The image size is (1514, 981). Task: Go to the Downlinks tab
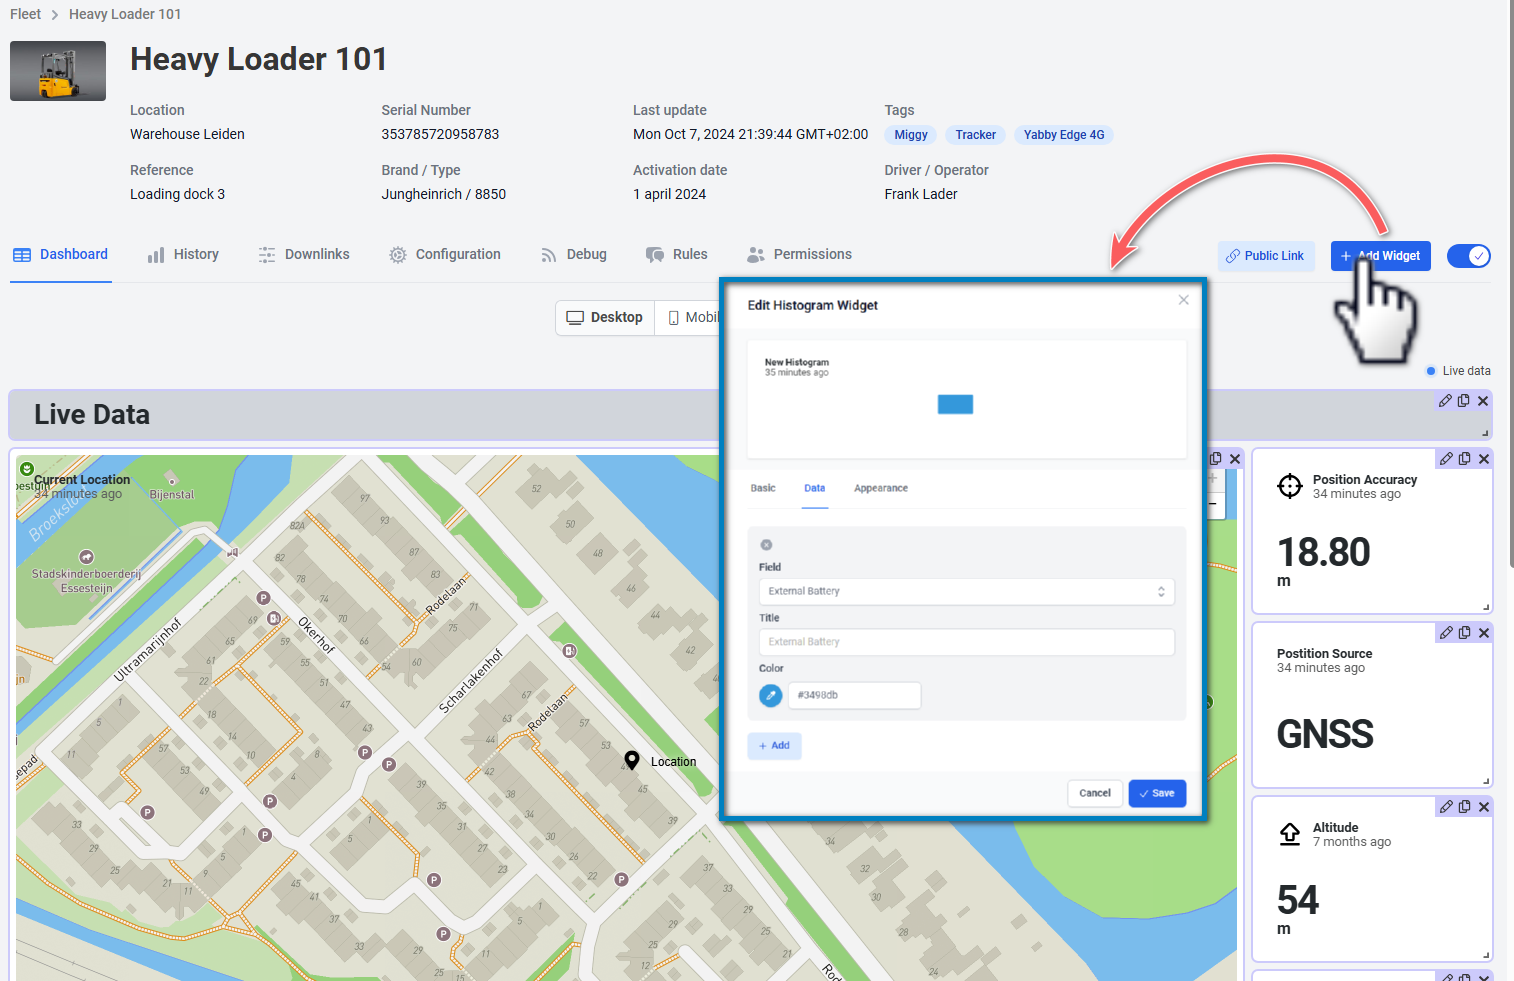304,255
